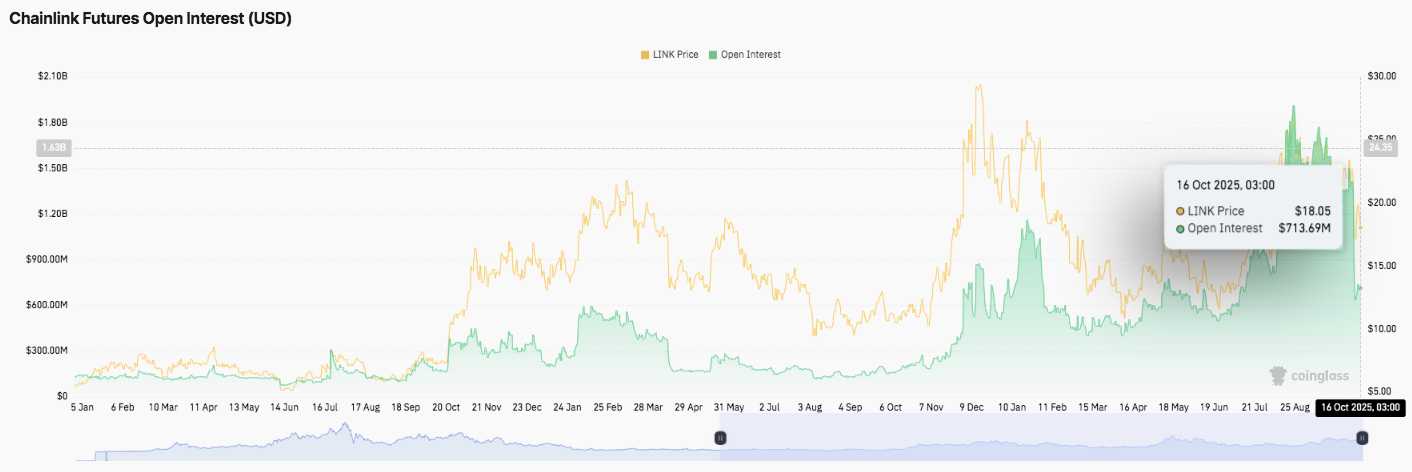Click the coinglass watermark logo
This screenshot has height=472, width=1412.
click(x=1308, y=376)
